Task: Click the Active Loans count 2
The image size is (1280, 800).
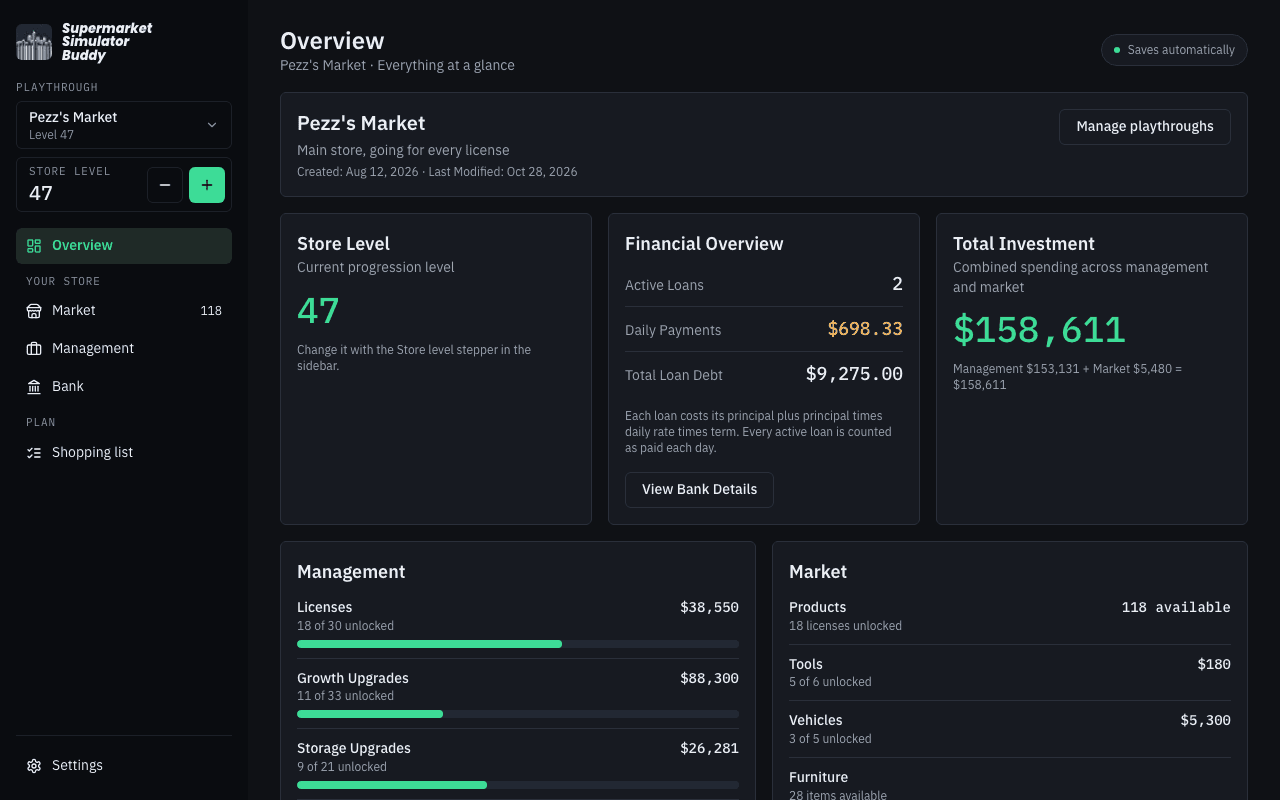Action: click(897, 284)
